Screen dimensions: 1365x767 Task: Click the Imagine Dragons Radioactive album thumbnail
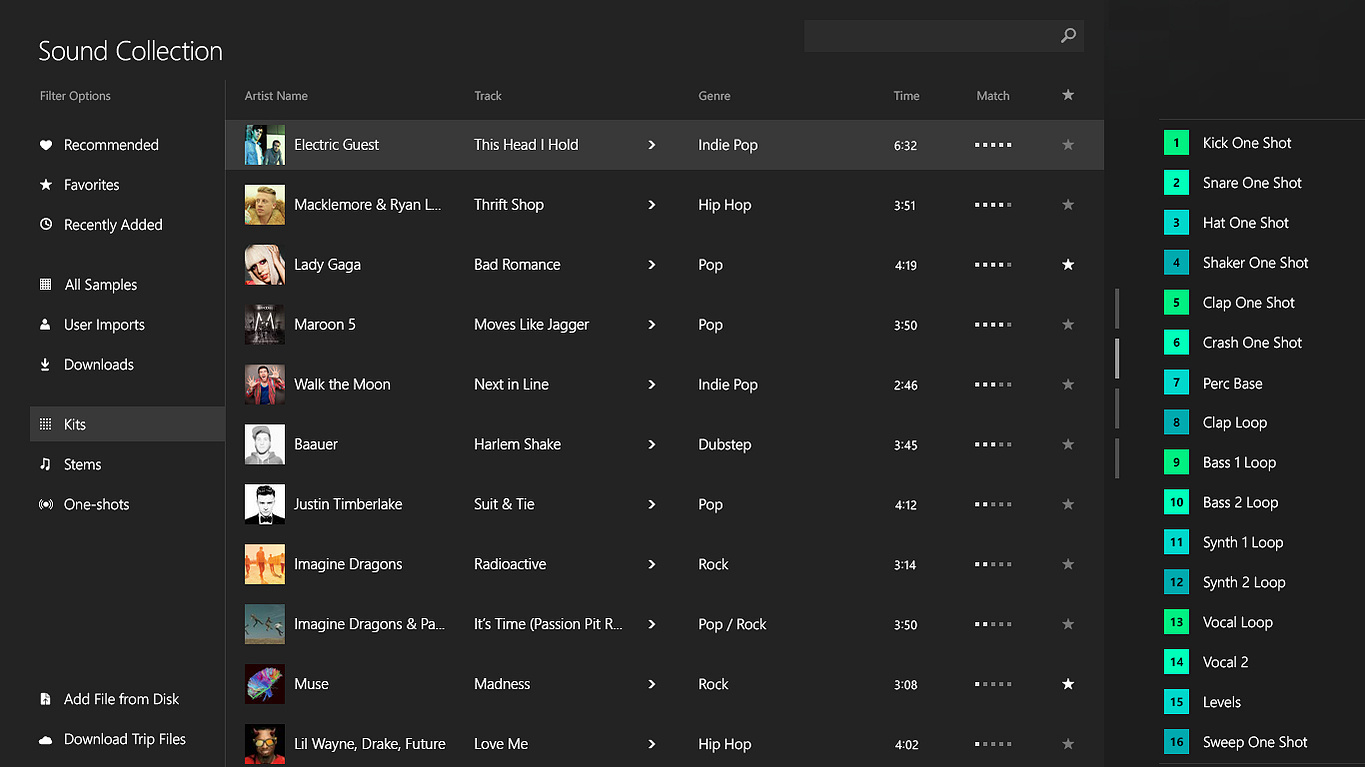click(265, 564)
